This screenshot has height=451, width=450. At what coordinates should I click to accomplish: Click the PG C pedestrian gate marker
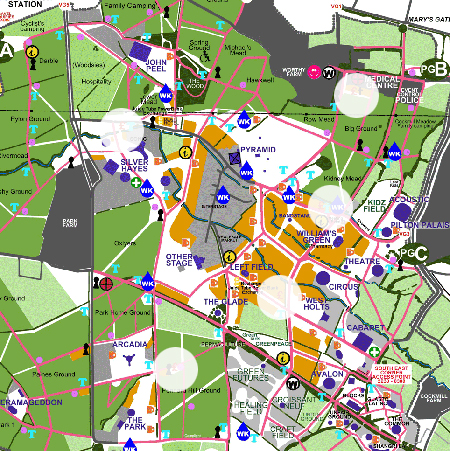pos(414,253)
